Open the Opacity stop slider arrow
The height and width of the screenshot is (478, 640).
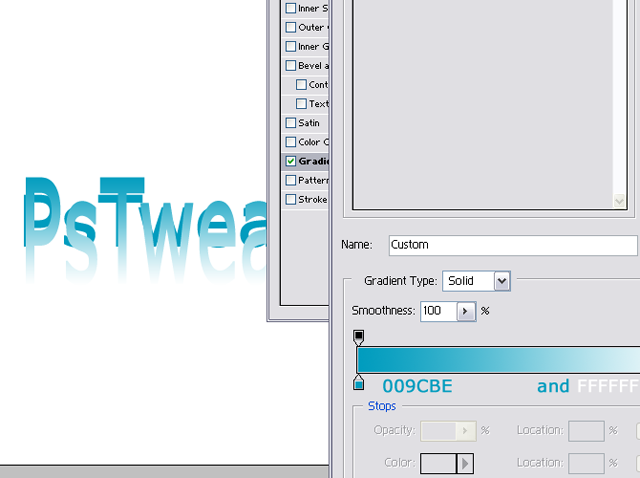[465, 431]
